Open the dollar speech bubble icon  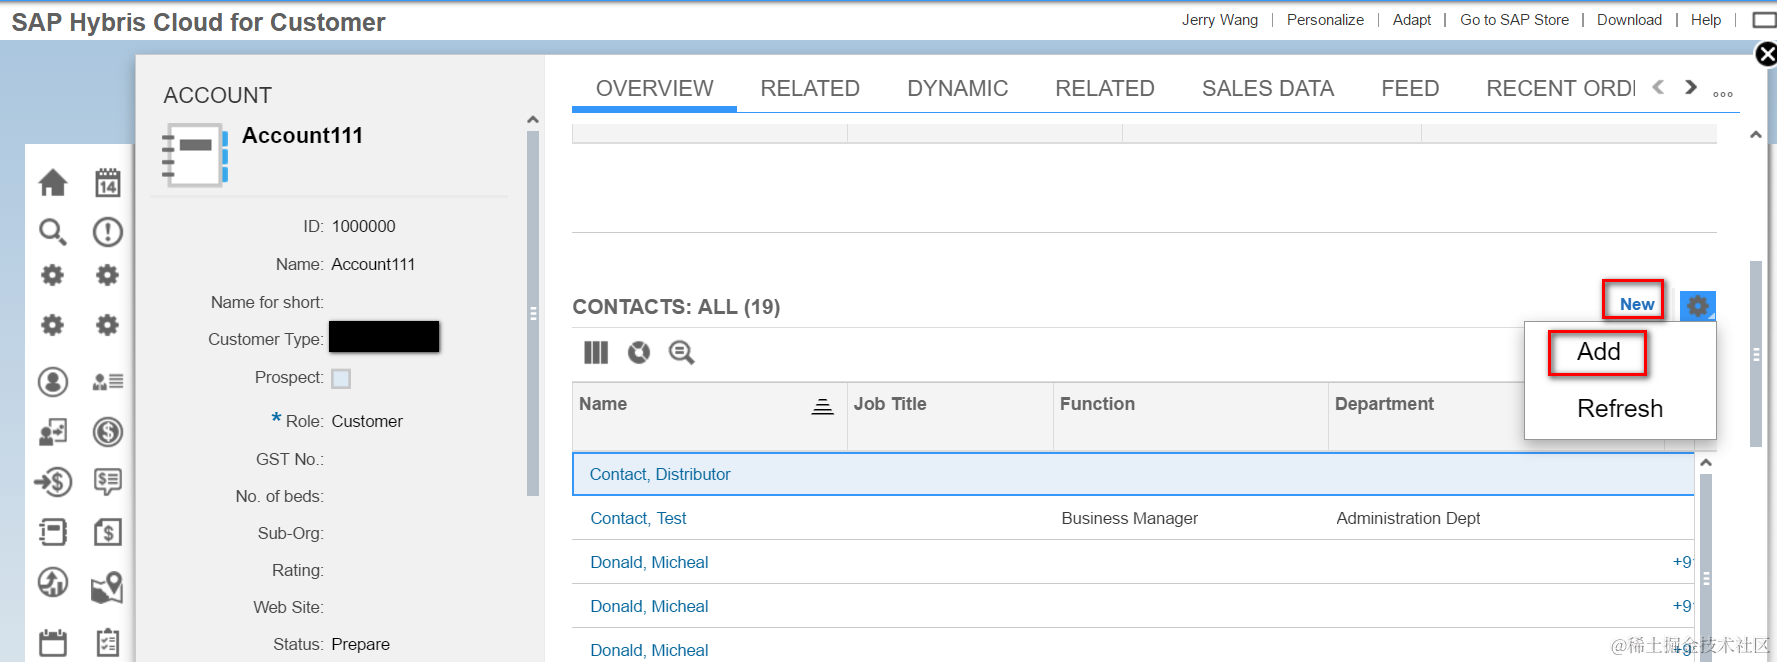pos(108,482)
